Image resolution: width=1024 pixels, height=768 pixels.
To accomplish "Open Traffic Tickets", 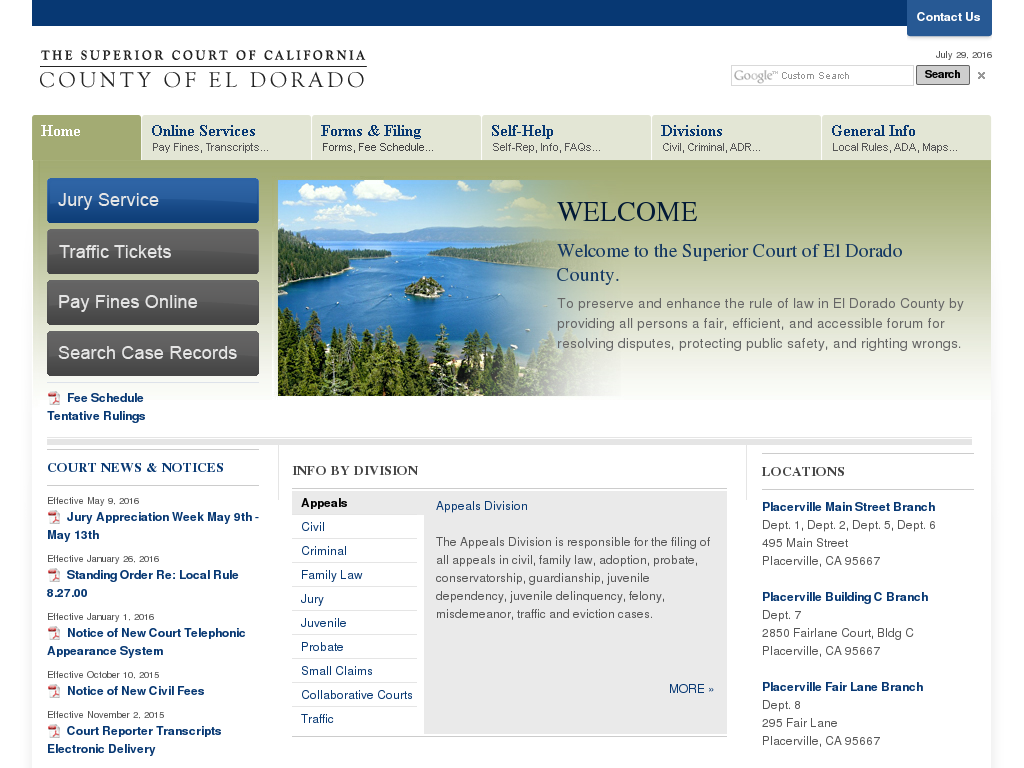I will pos(153,251).
